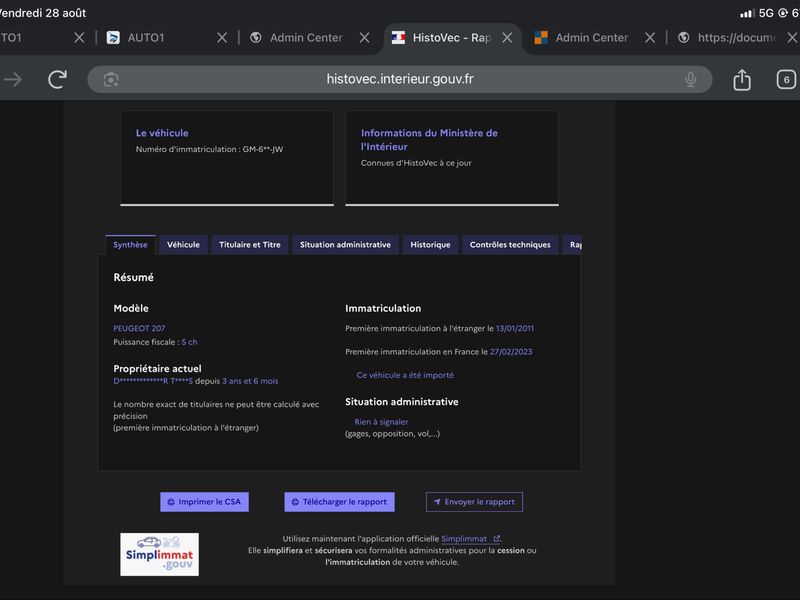This screenshot has height=600, width=800.
Task: Click the Envoyer le rapport button
Action: (x=474, y=502)
